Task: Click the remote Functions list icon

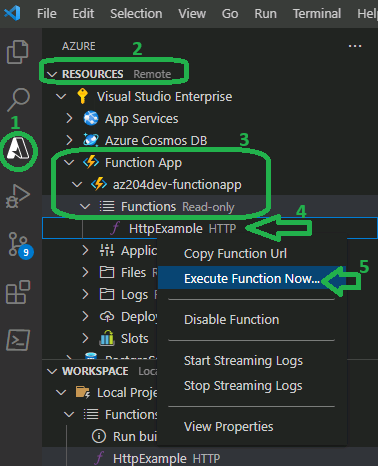Action: pyautogui.click(x=107, y=206)
